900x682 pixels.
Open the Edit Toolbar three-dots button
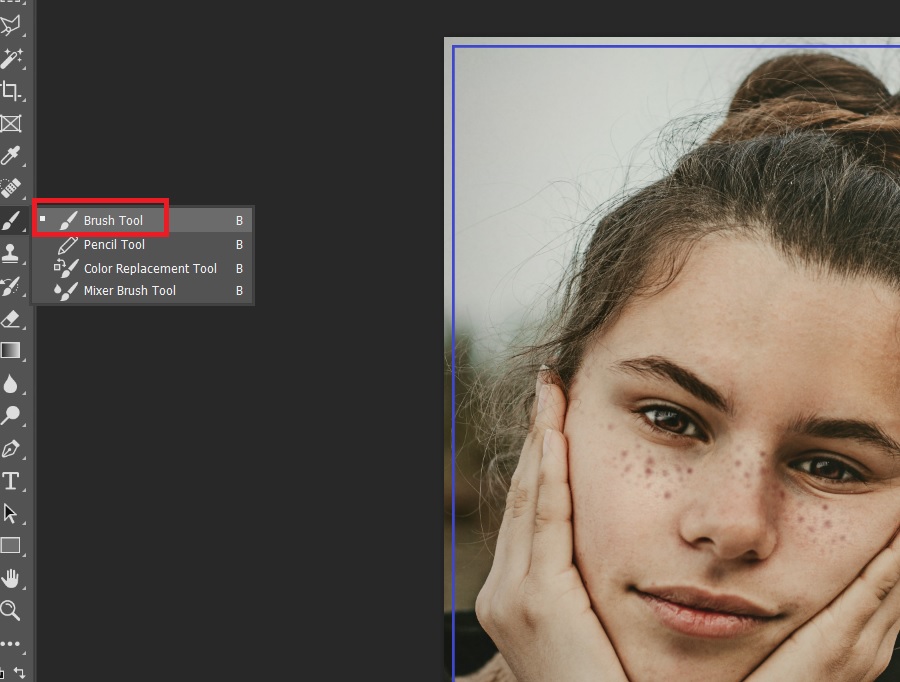[x=11, y=644]
